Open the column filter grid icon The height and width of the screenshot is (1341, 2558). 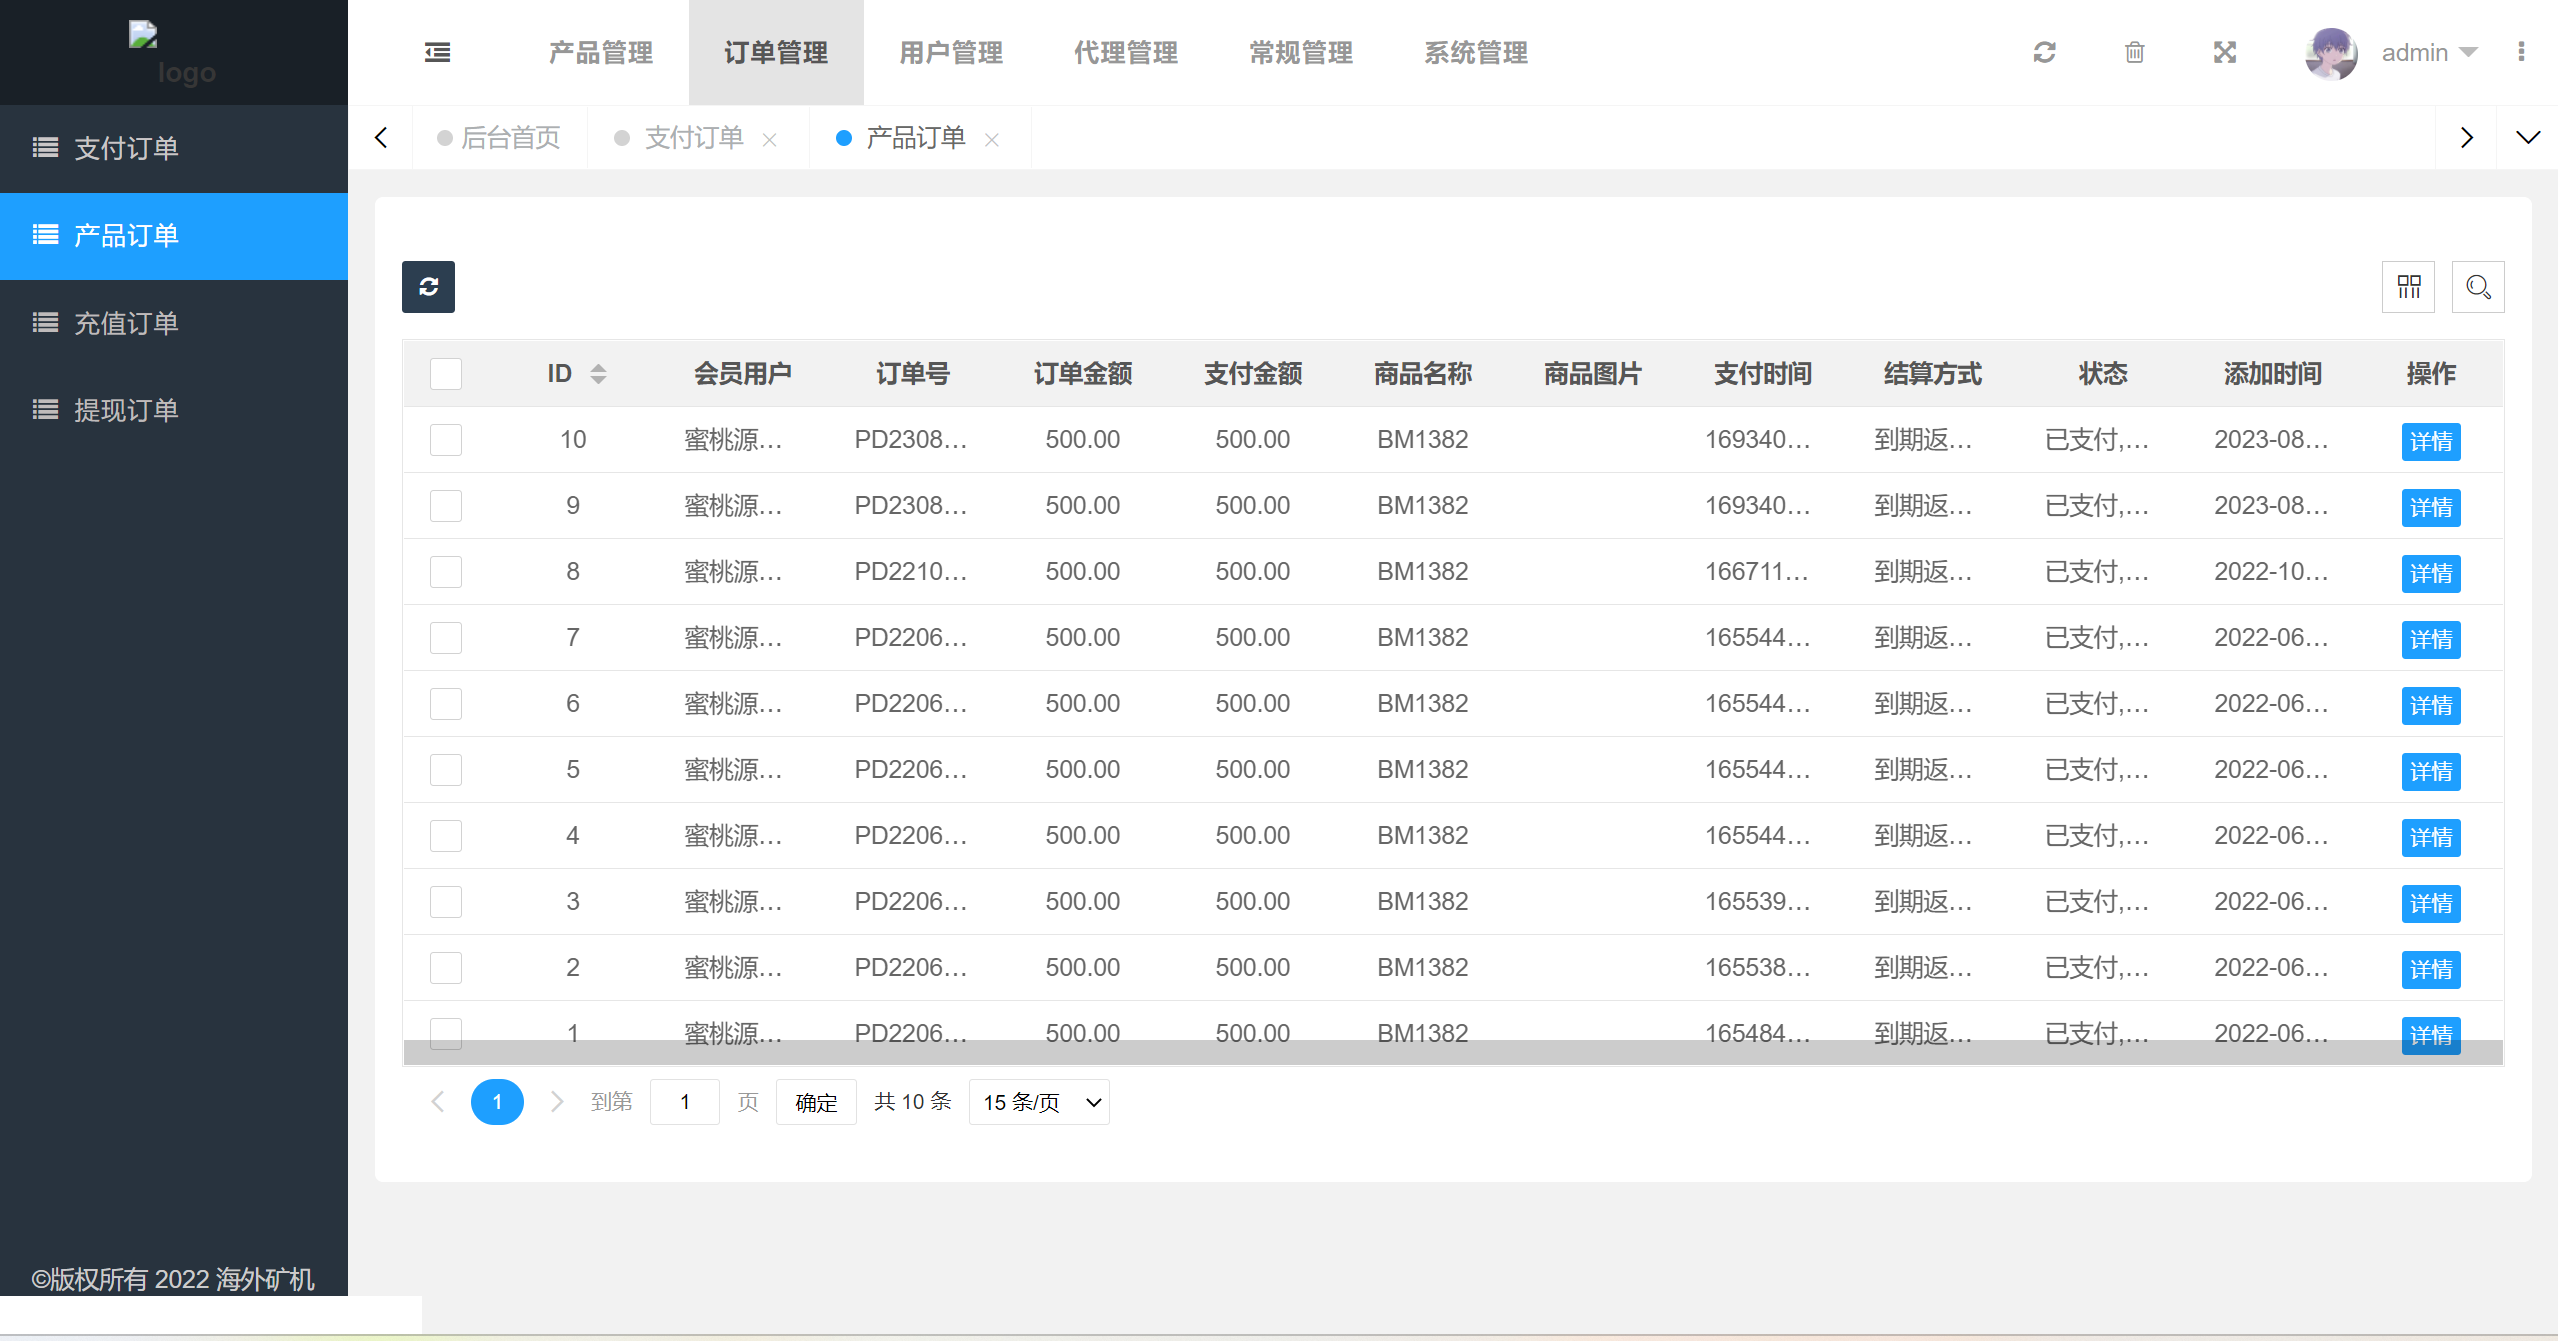[2408, 287]
